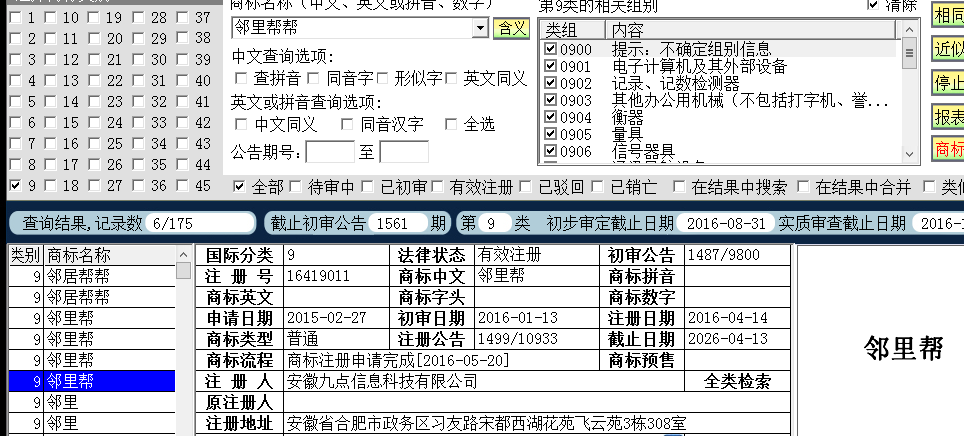Check the 待审中 status filter
Screen dimensions: 964x436
pyautogui.click(x=295, y=187)
